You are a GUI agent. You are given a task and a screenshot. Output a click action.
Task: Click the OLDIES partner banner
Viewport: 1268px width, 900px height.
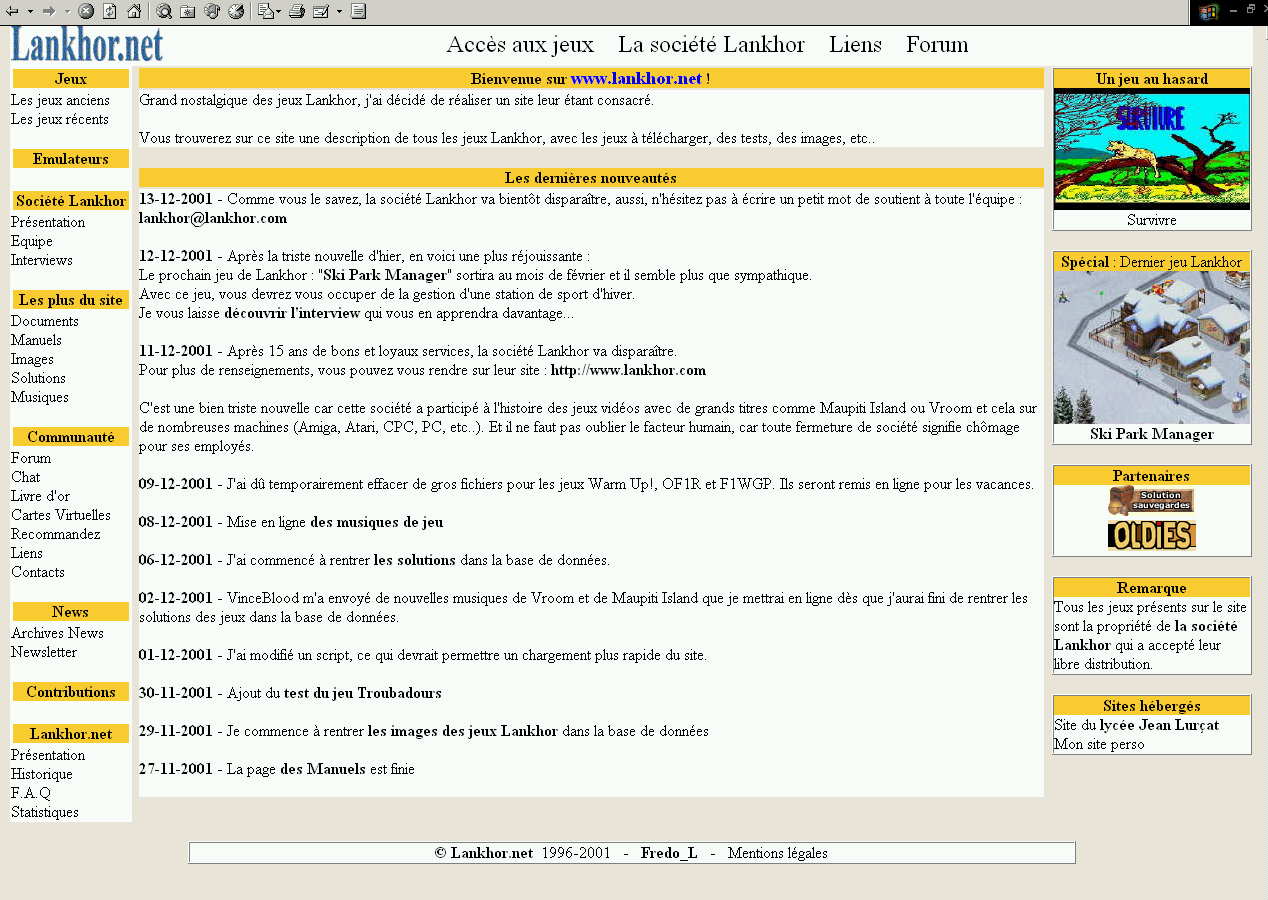[x=1151, y=536]
